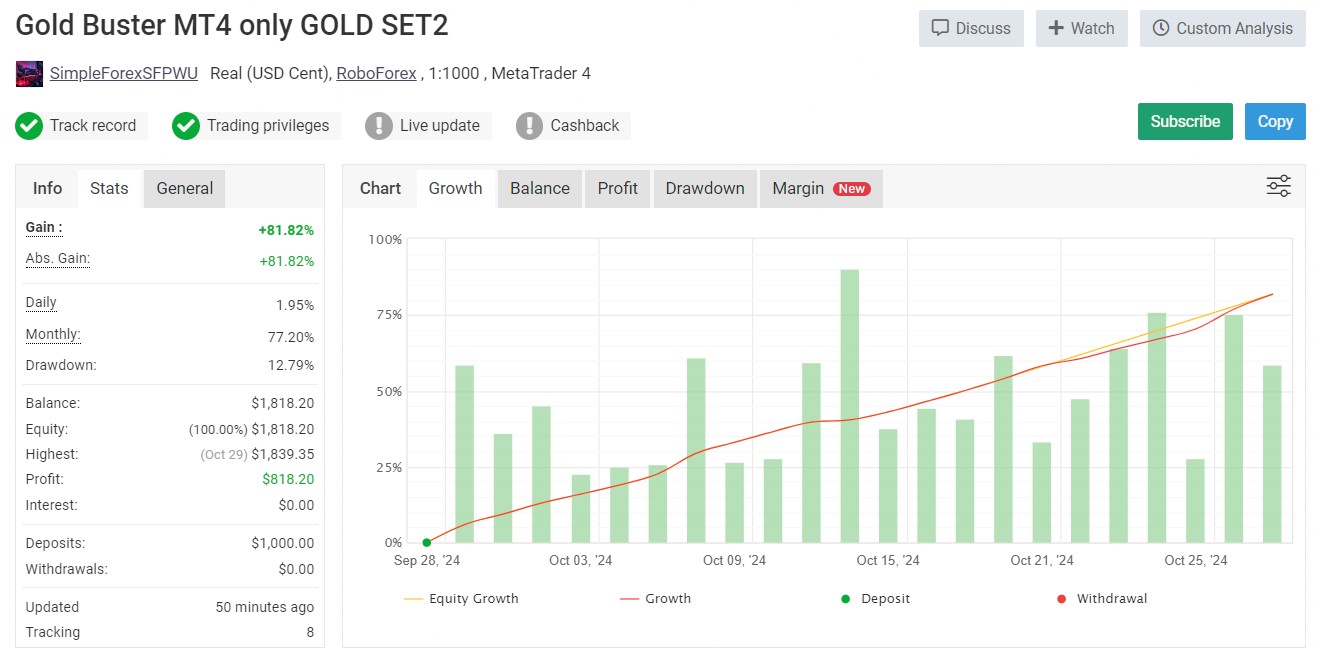The height and width of the screenshot is (649, 1317).
Task: Toggle Growth line in chart legend
Action: (656, 599)
